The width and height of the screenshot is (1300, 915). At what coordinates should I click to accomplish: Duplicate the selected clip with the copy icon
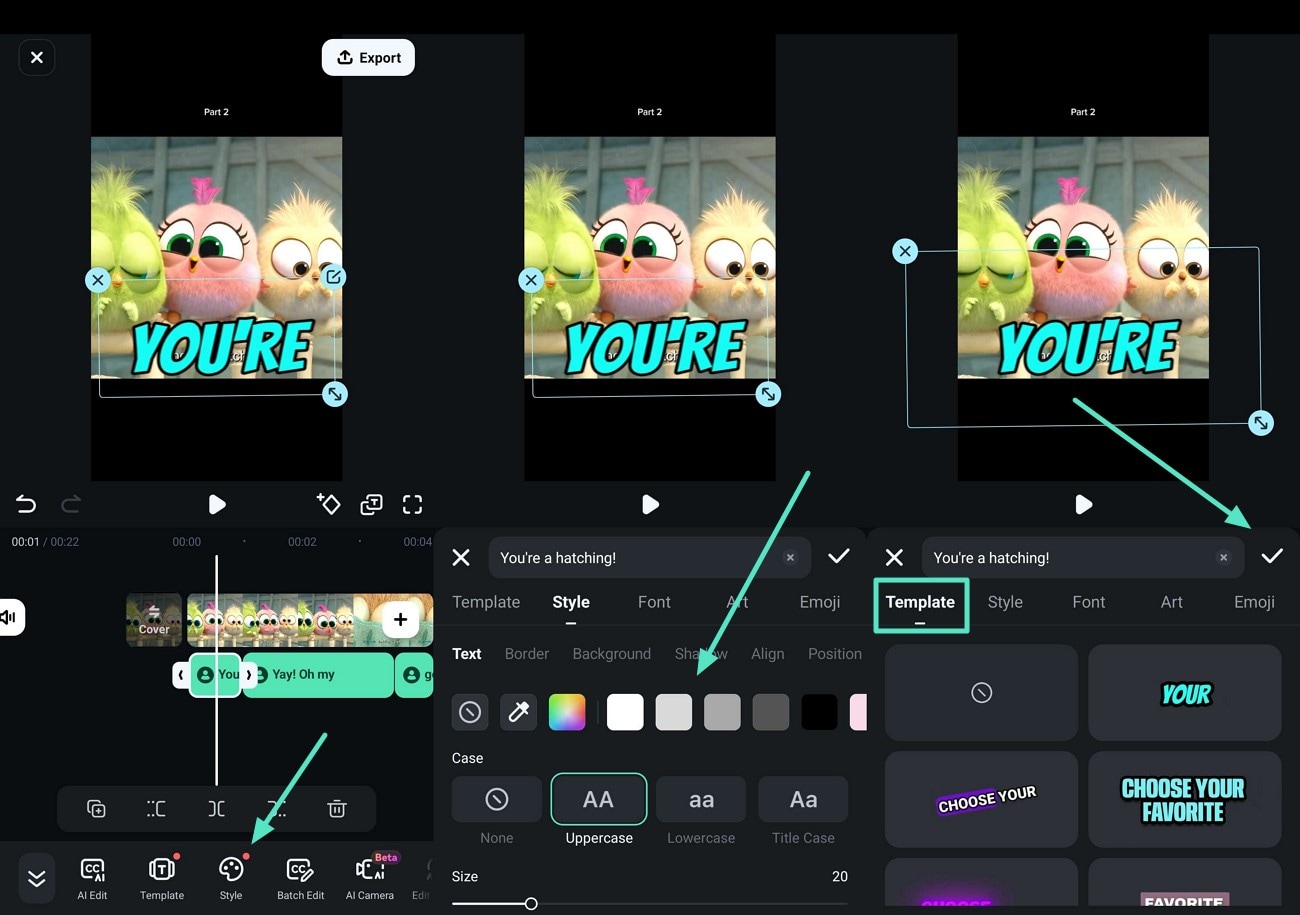click(96, 809)
